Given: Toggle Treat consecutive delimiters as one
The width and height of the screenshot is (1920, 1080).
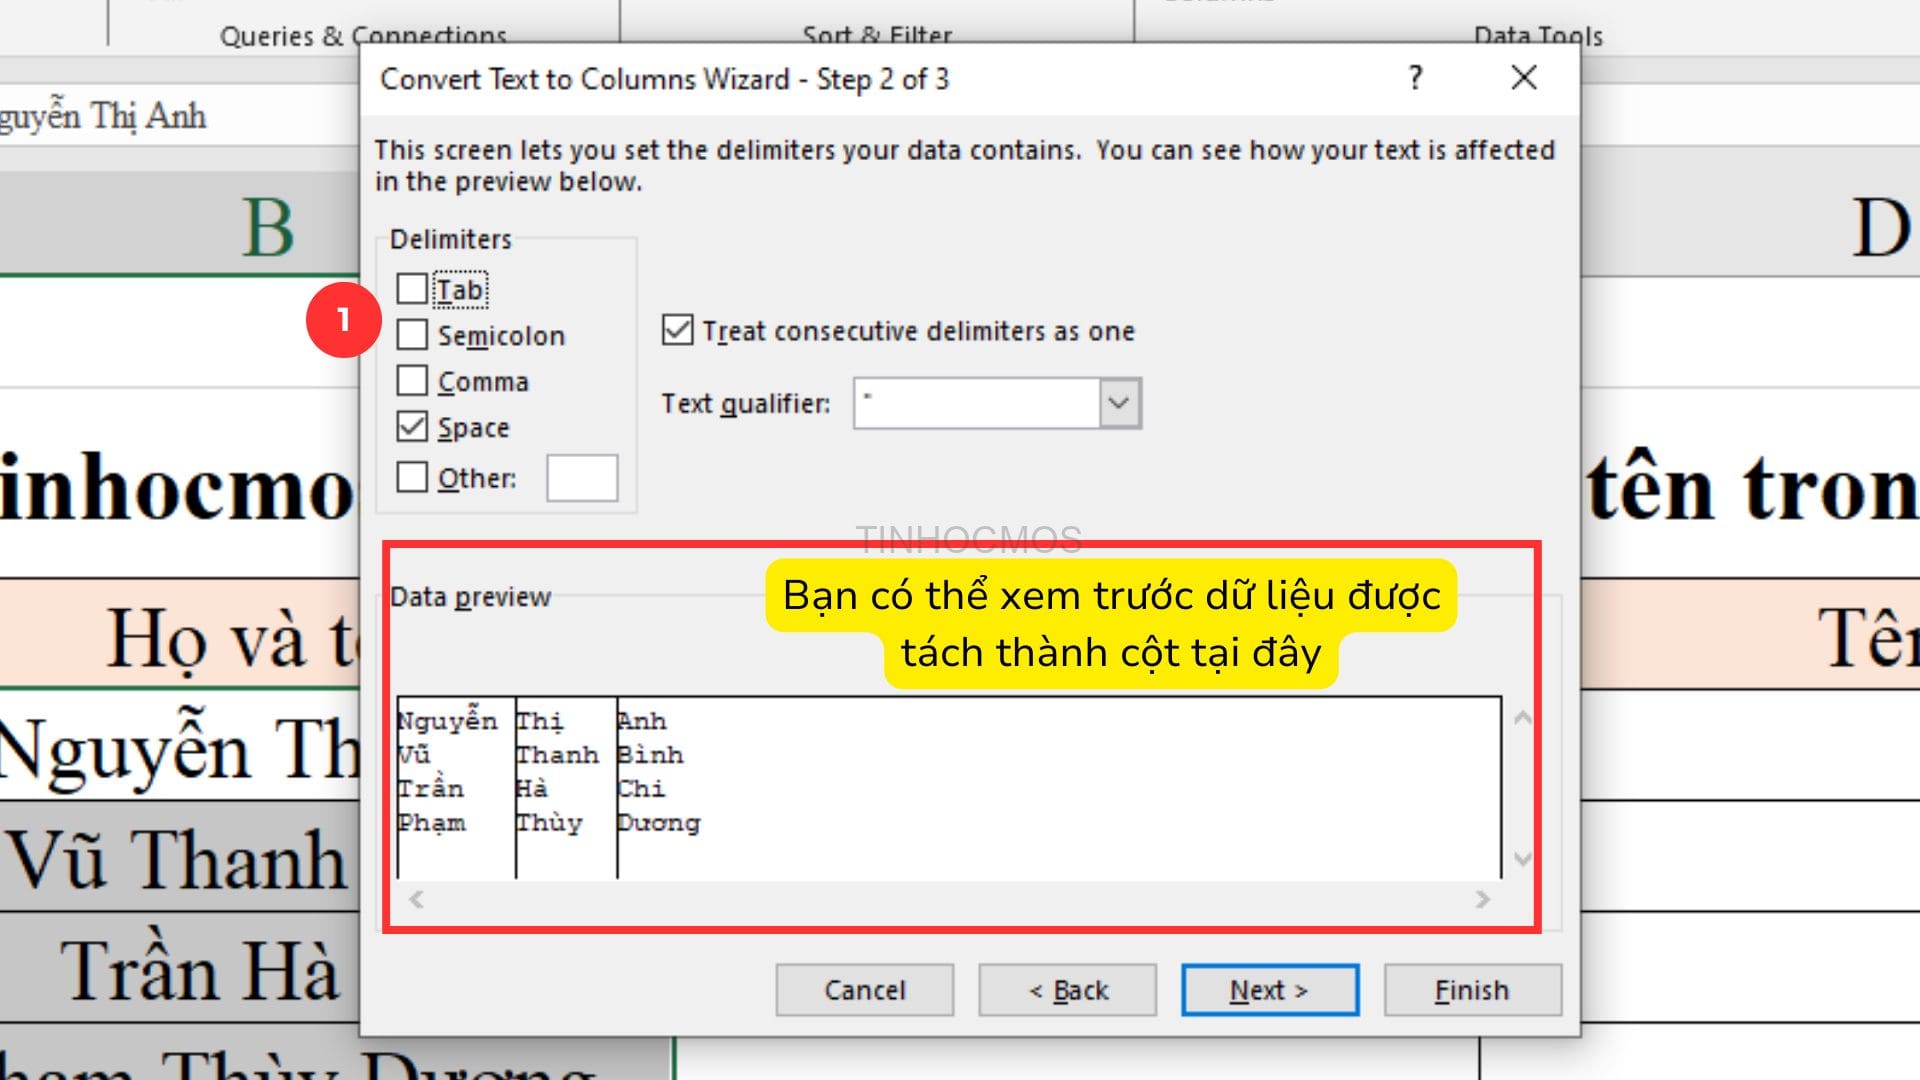Looking at the screenshot, I should click(677, 330).
